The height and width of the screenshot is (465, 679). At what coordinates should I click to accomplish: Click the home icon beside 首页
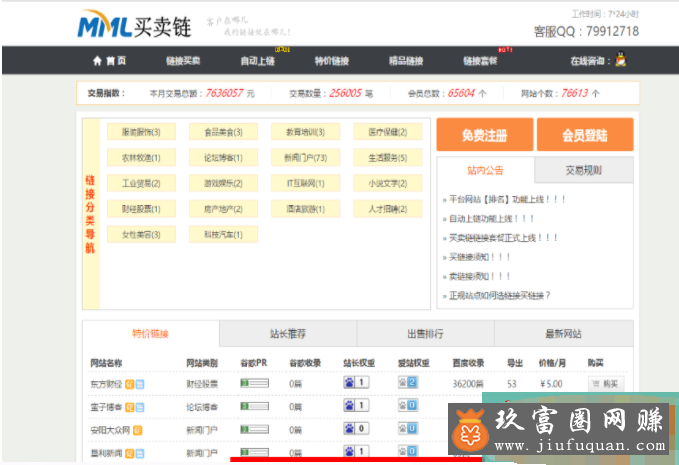(x=98, y=61)
